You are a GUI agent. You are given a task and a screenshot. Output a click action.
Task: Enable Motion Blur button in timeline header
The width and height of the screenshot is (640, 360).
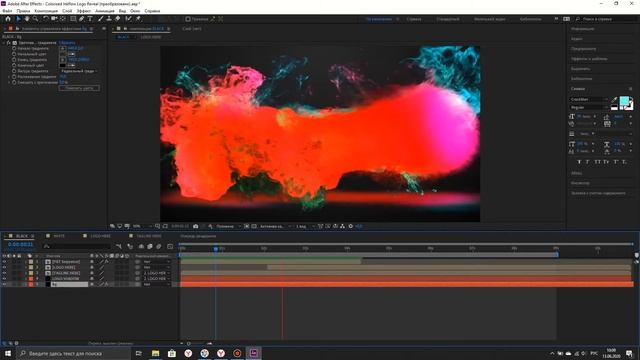159,247
